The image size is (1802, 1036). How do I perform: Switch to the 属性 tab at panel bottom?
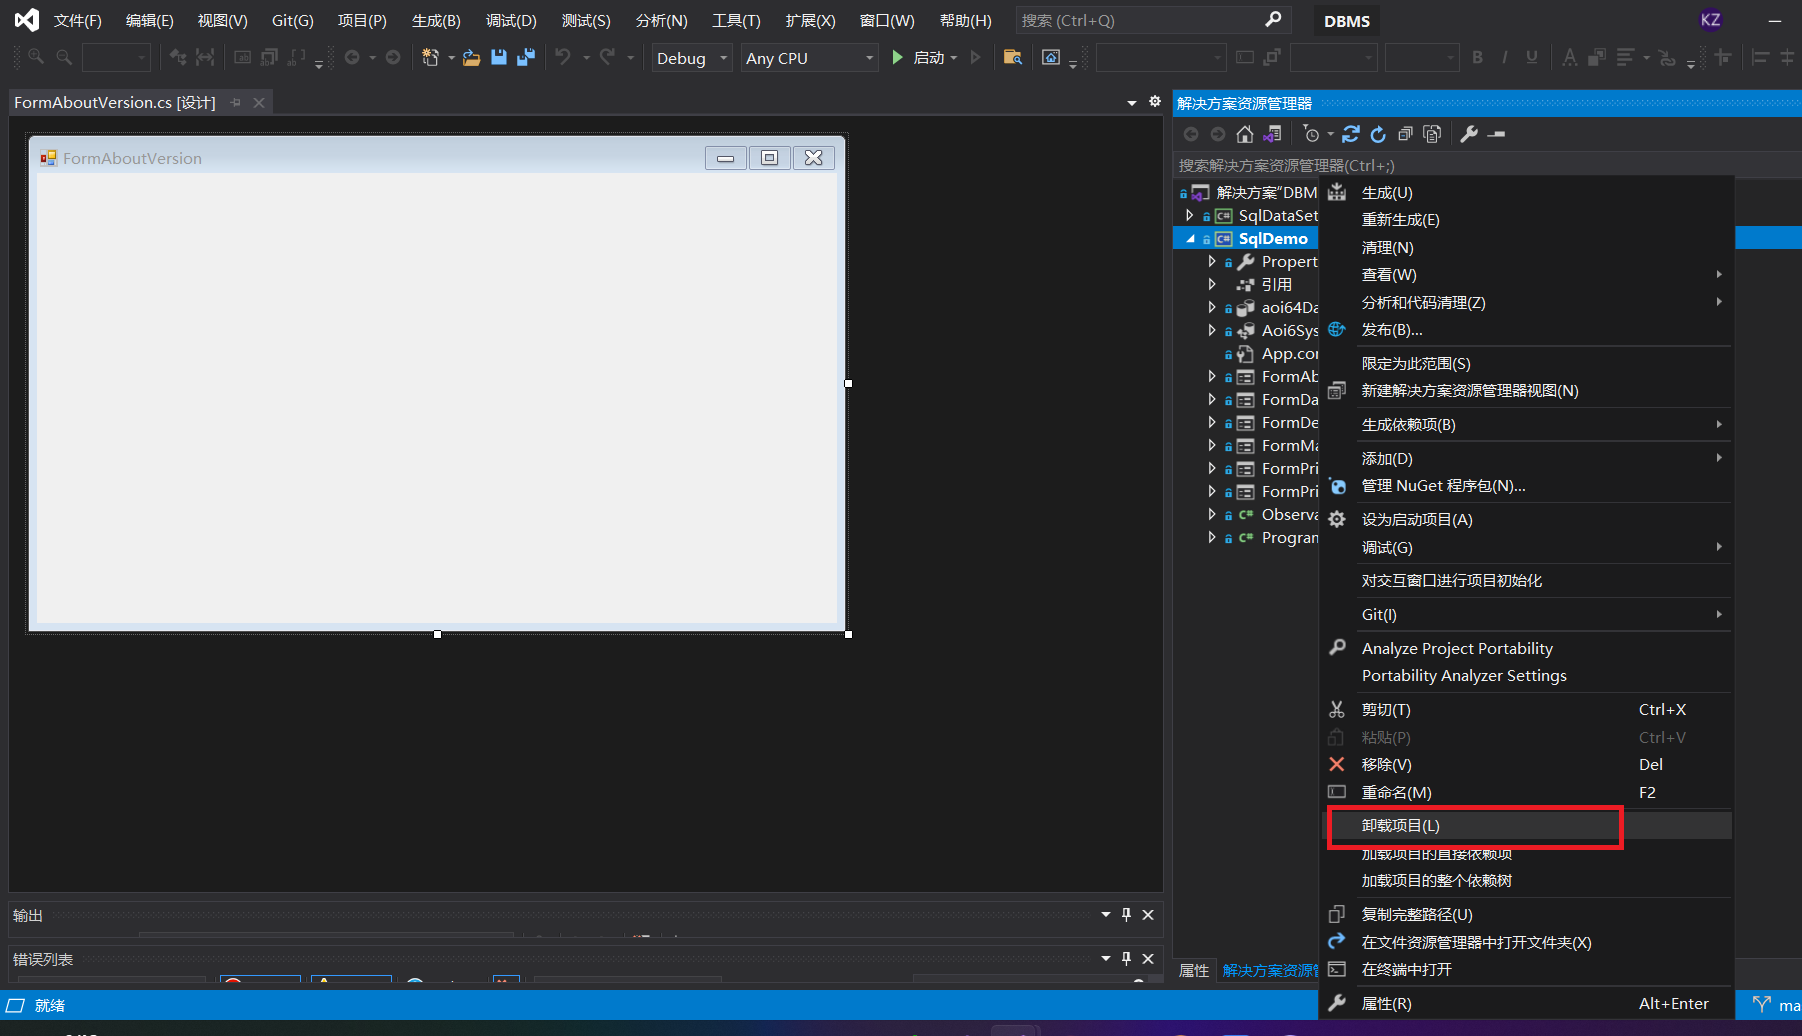tap(1194, 970)
